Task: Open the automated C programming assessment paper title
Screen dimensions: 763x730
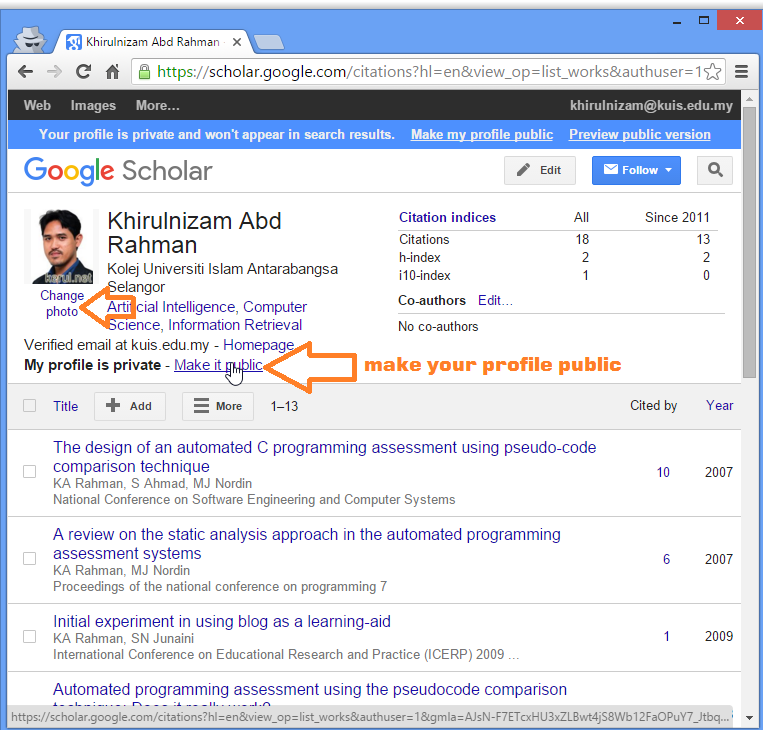Action: pos(325,456)
